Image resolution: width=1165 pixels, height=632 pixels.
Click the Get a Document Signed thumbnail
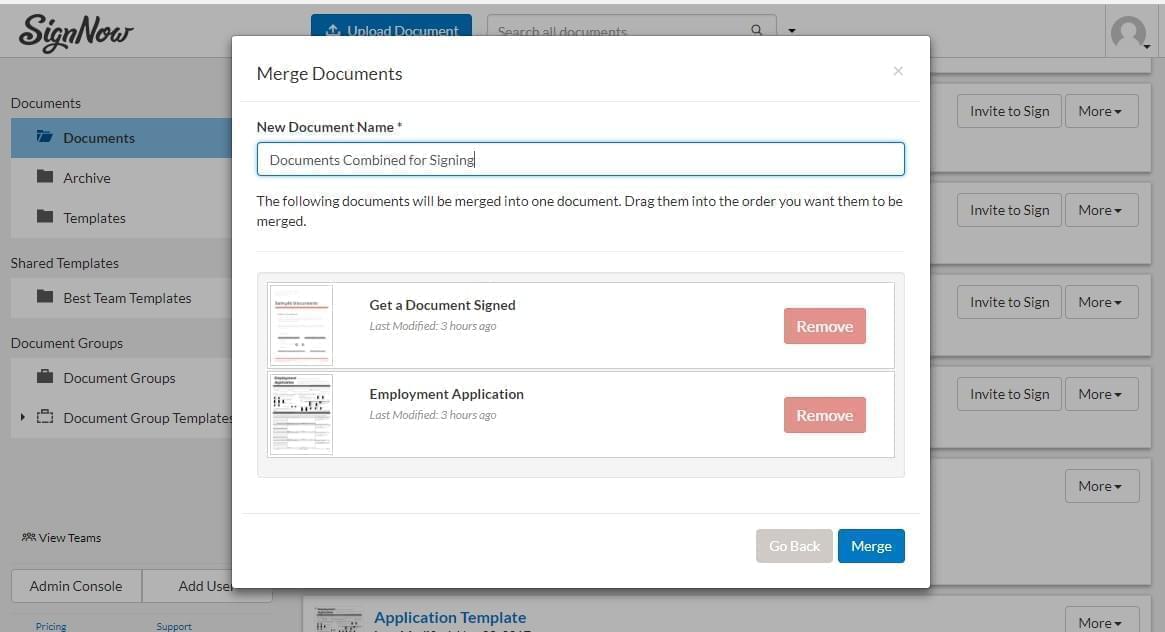pos(300,325)
